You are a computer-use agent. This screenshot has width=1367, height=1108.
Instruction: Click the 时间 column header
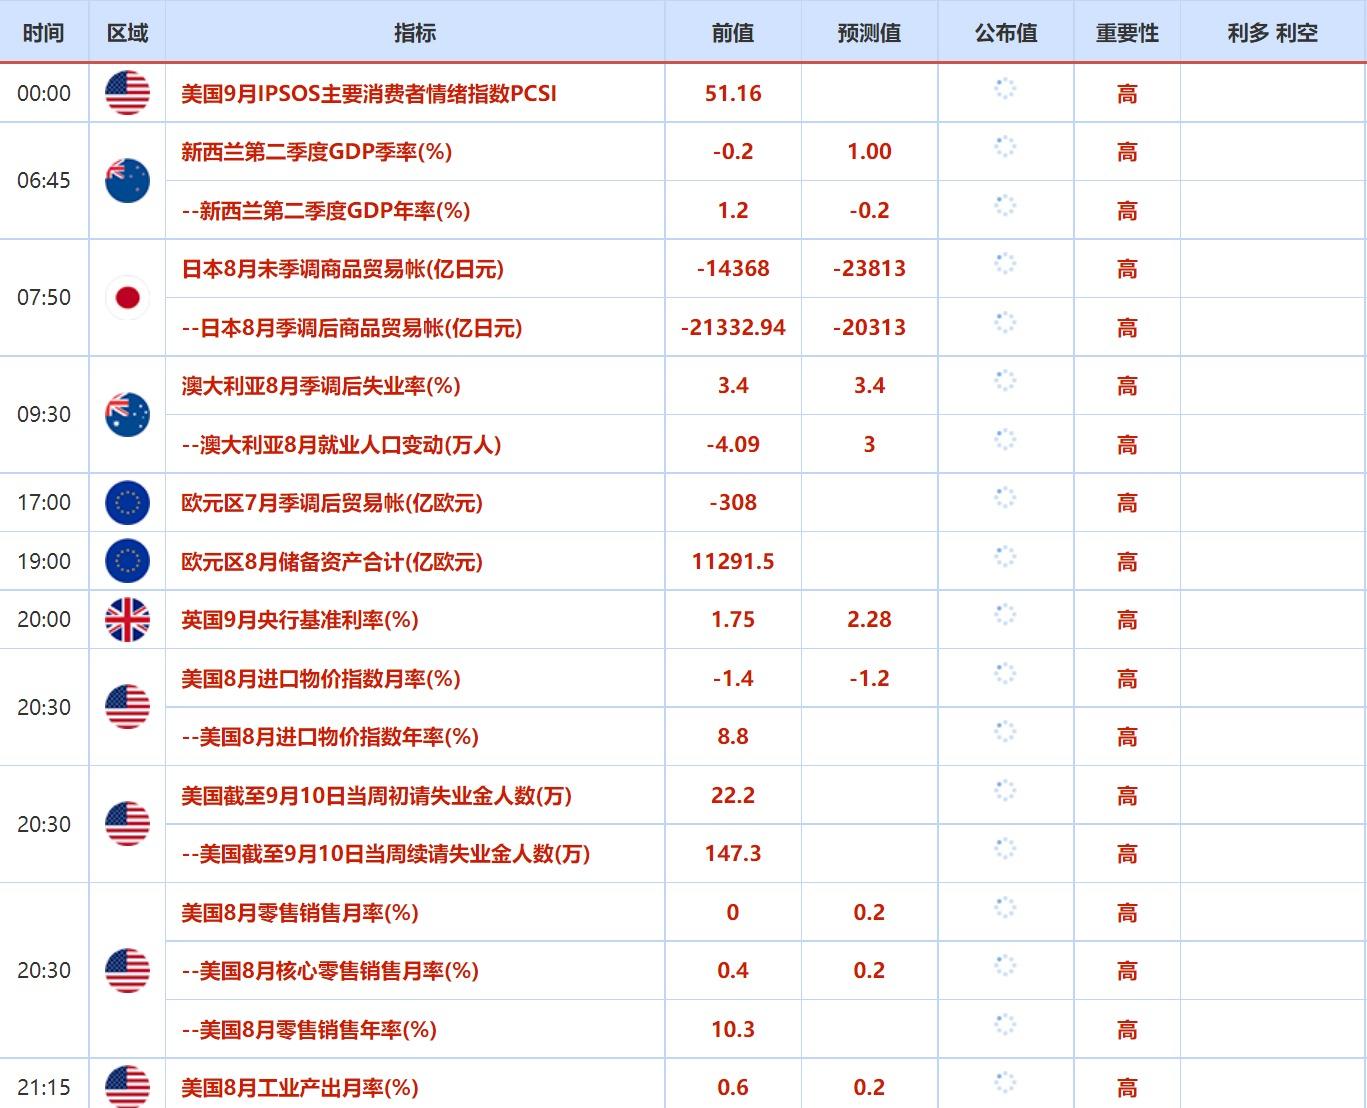(x=43, y=33)
